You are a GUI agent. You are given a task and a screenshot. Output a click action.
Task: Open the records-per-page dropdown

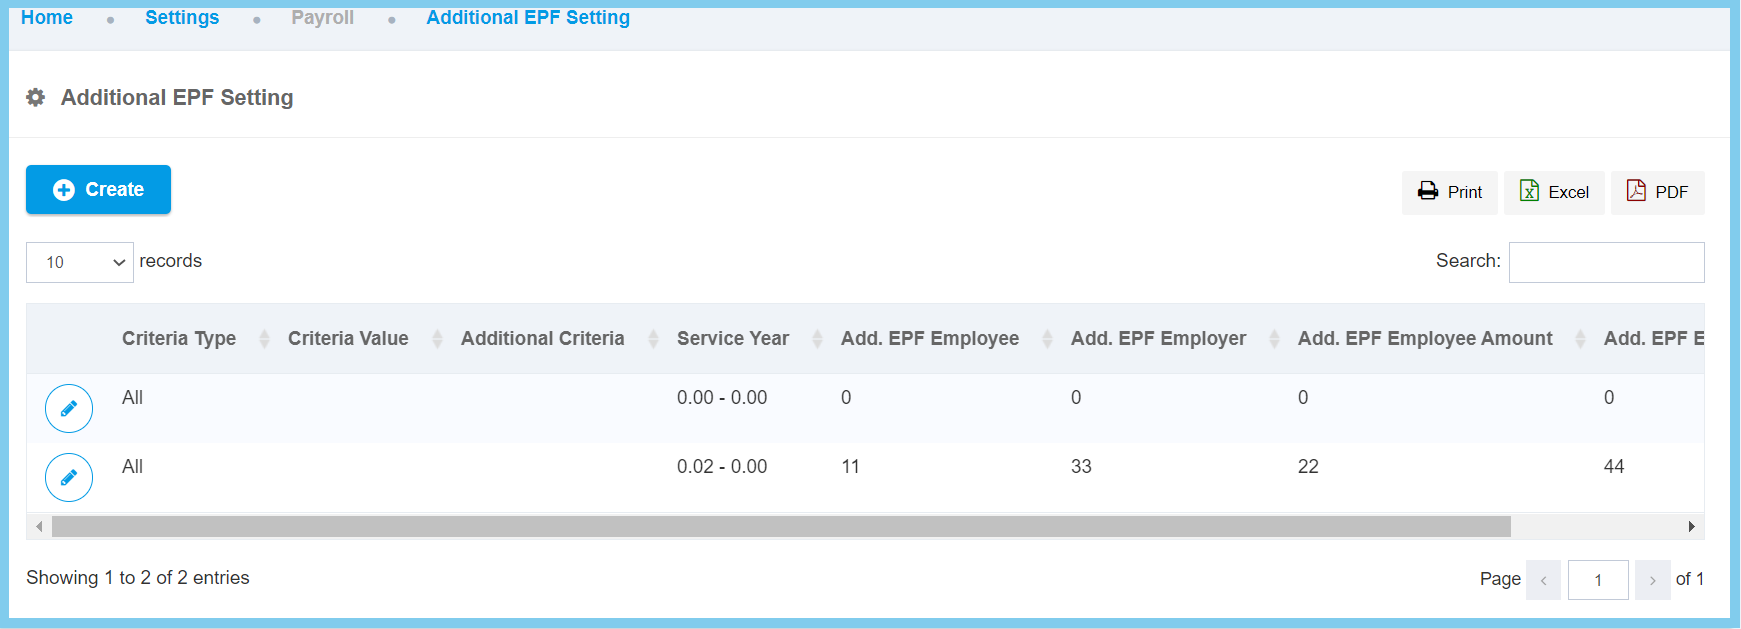pyautogui.click(x=80, y=262)
